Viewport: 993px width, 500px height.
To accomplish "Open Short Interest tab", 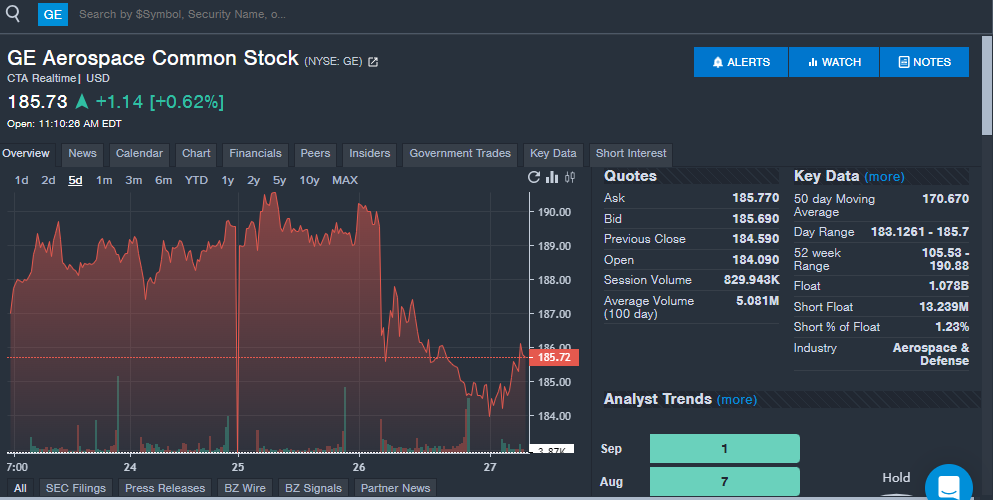I will (631, 154).
